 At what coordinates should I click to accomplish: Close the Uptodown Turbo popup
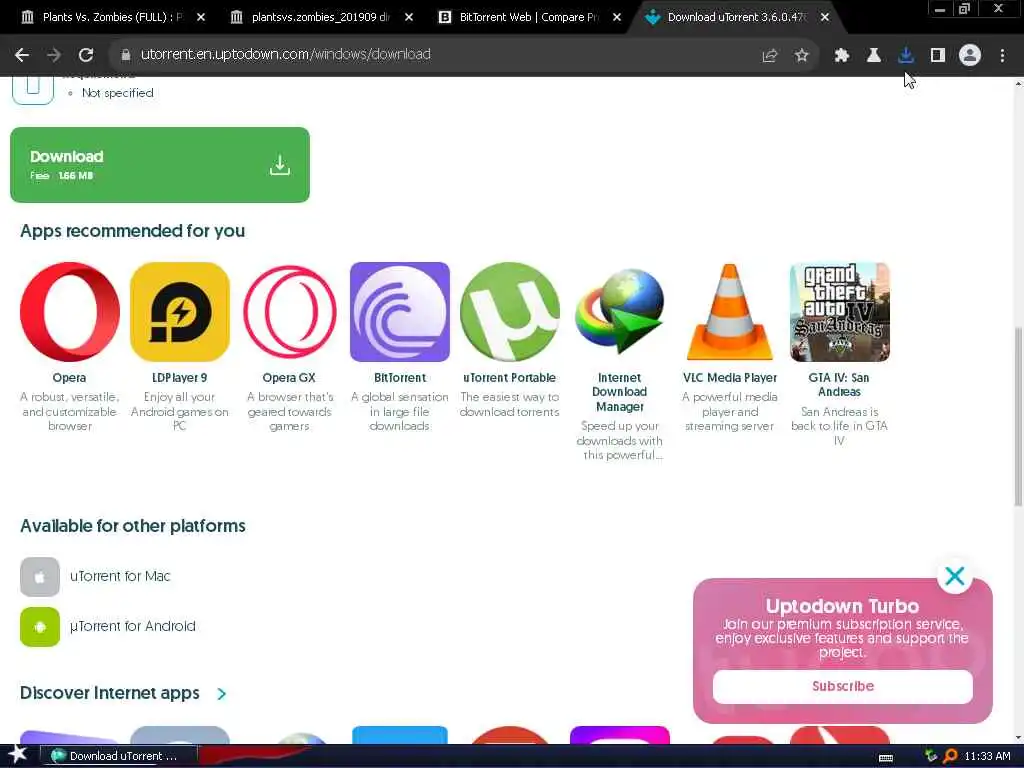click(955, 576)
